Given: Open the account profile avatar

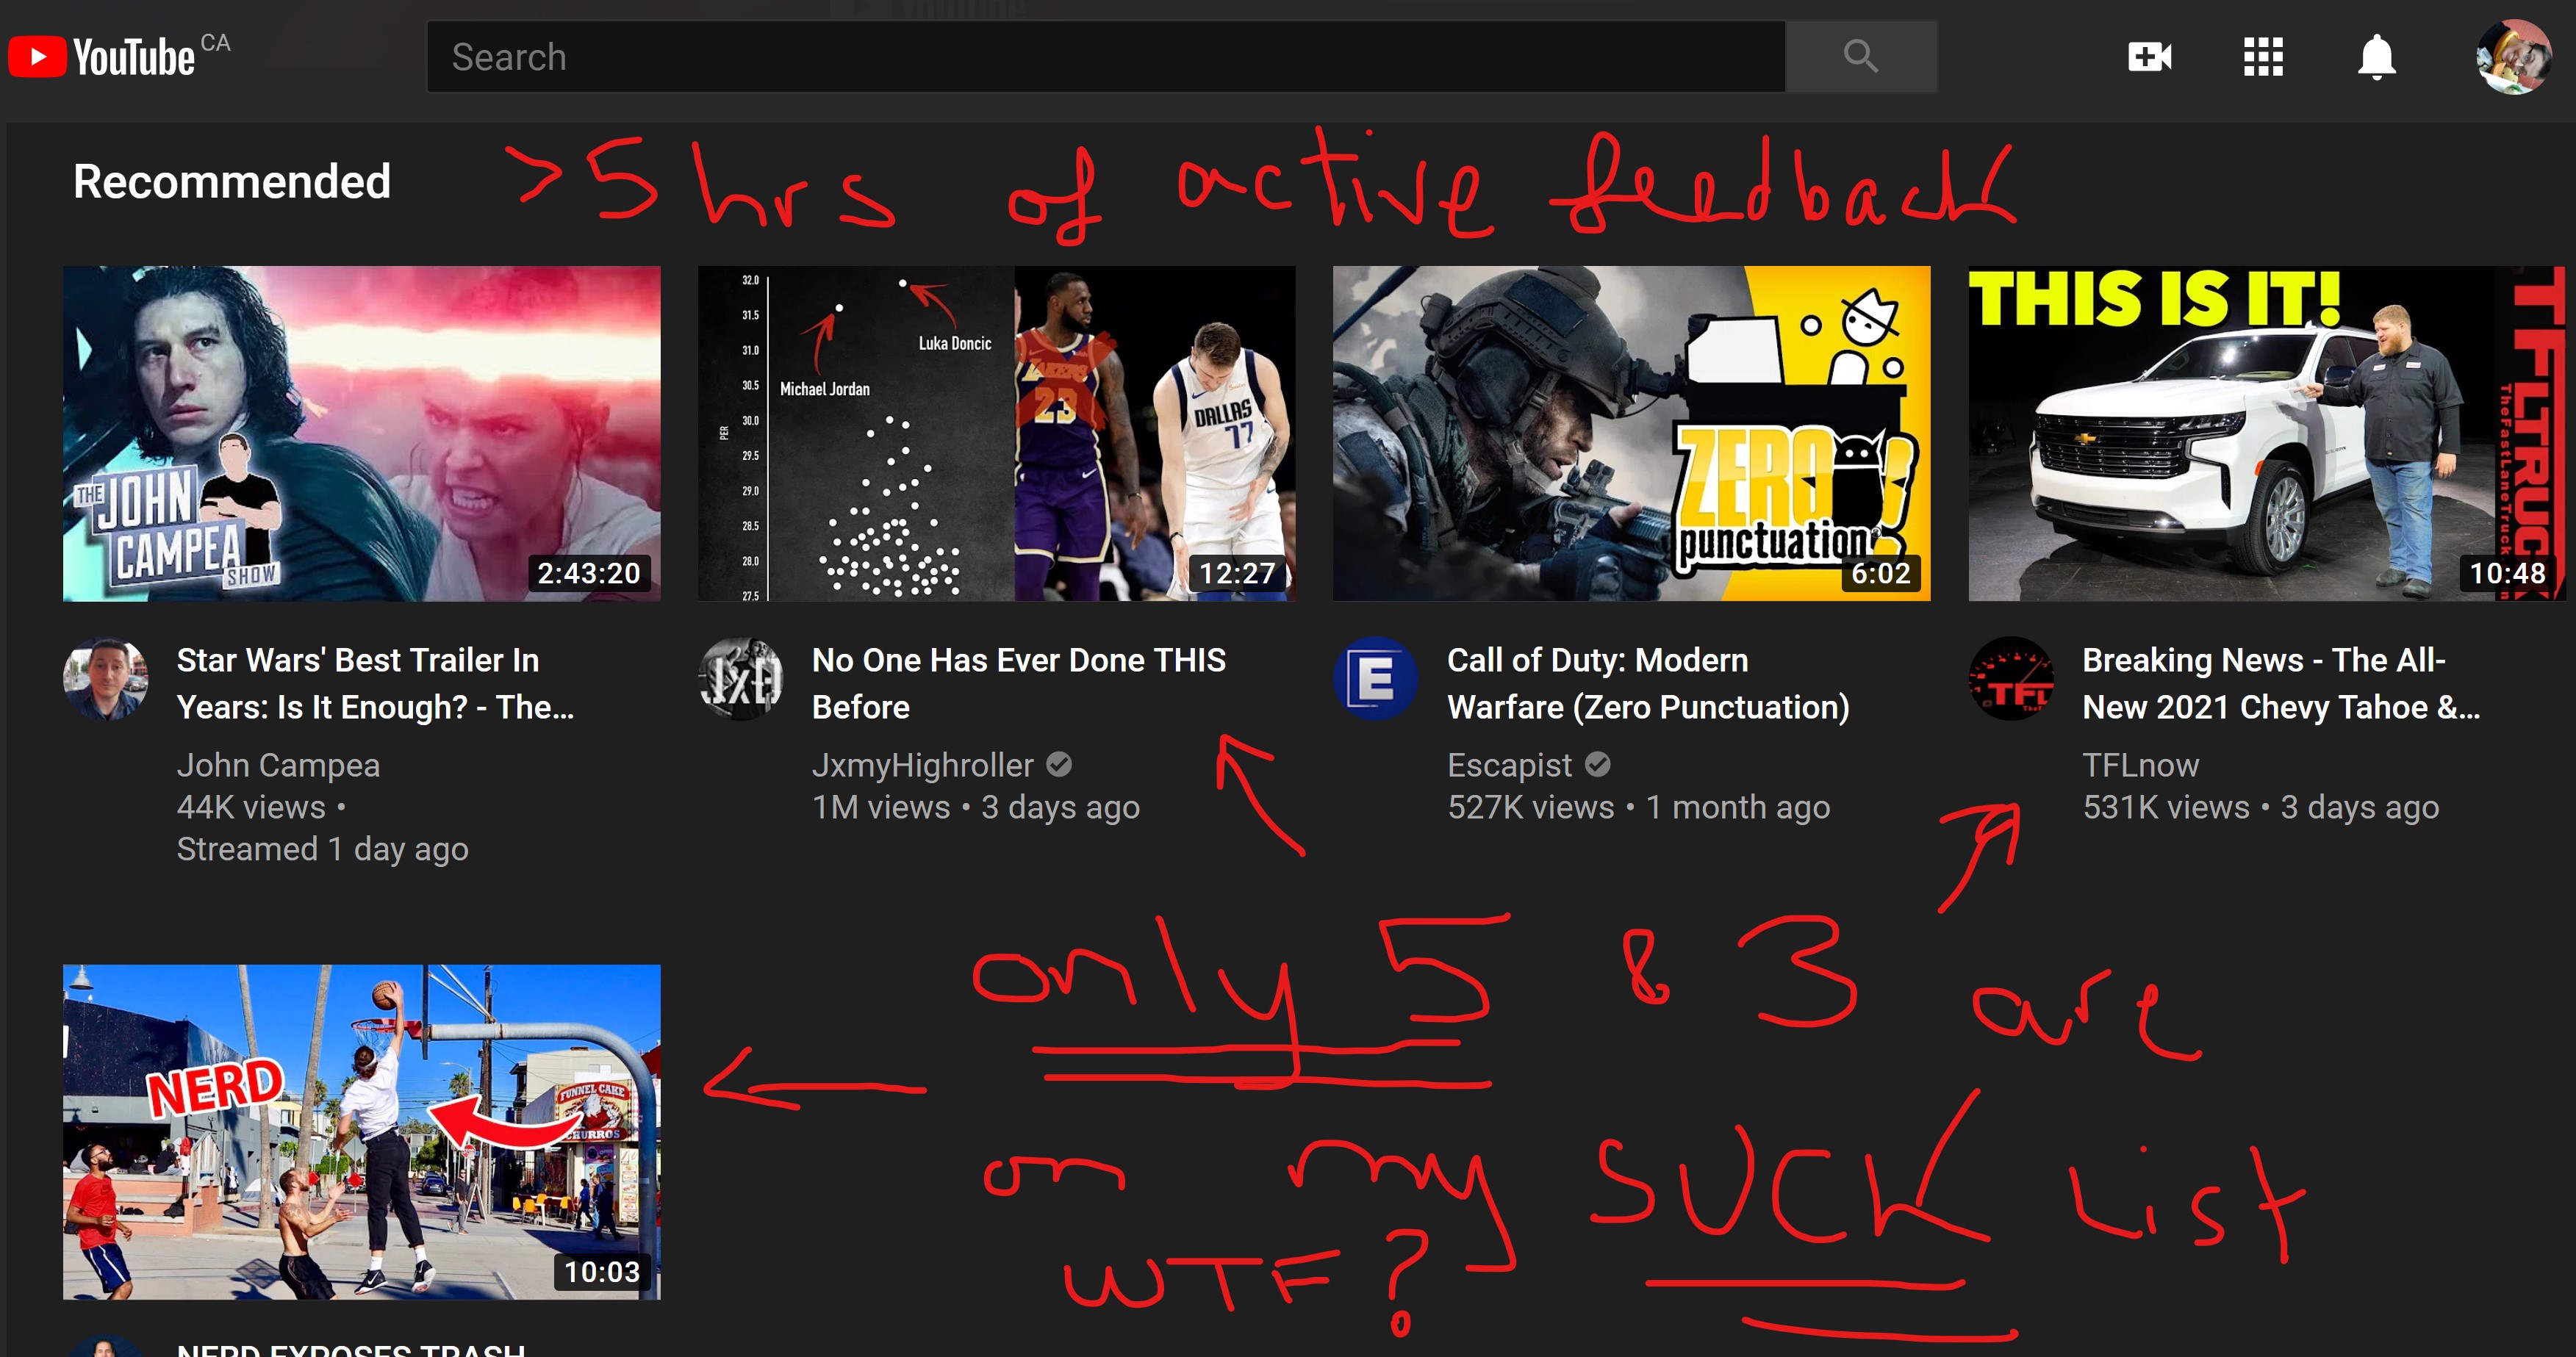Looking at the screenshot, I should (2513, 57).
